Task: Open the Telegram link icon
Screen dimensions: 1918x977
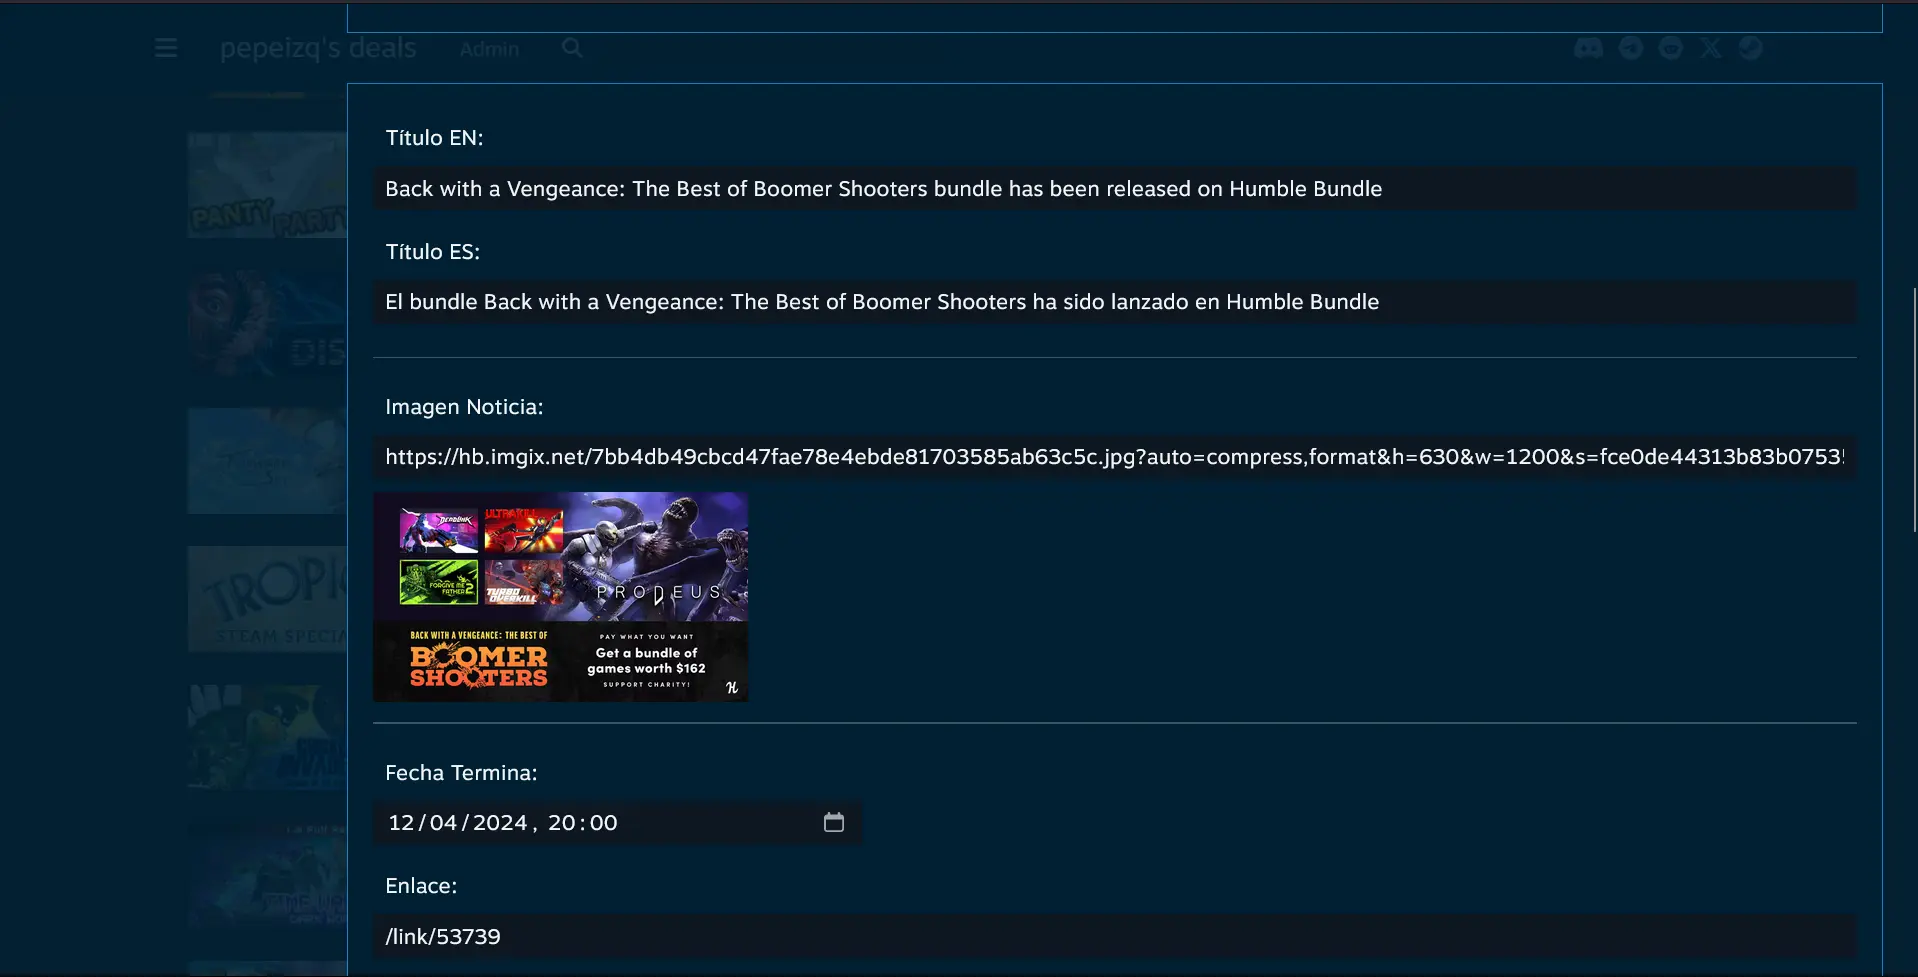Action: [x=1631, y=48]
